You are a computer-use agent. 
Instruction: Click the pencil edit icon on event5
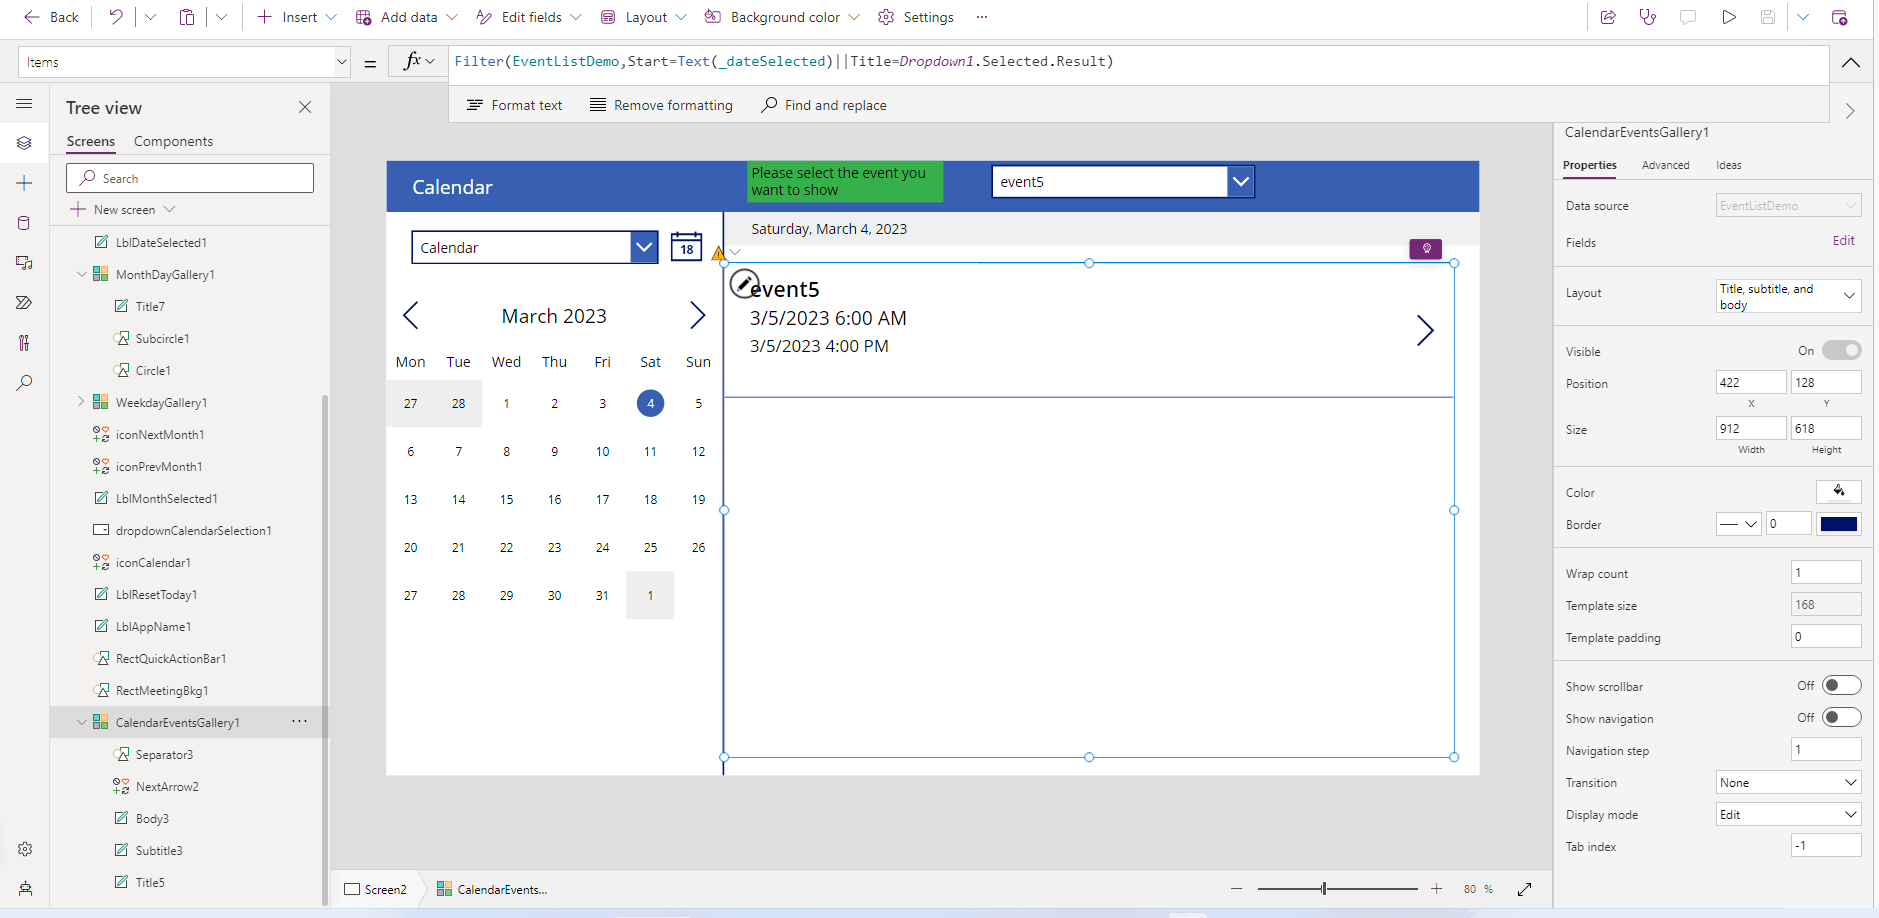click(743, 284)
